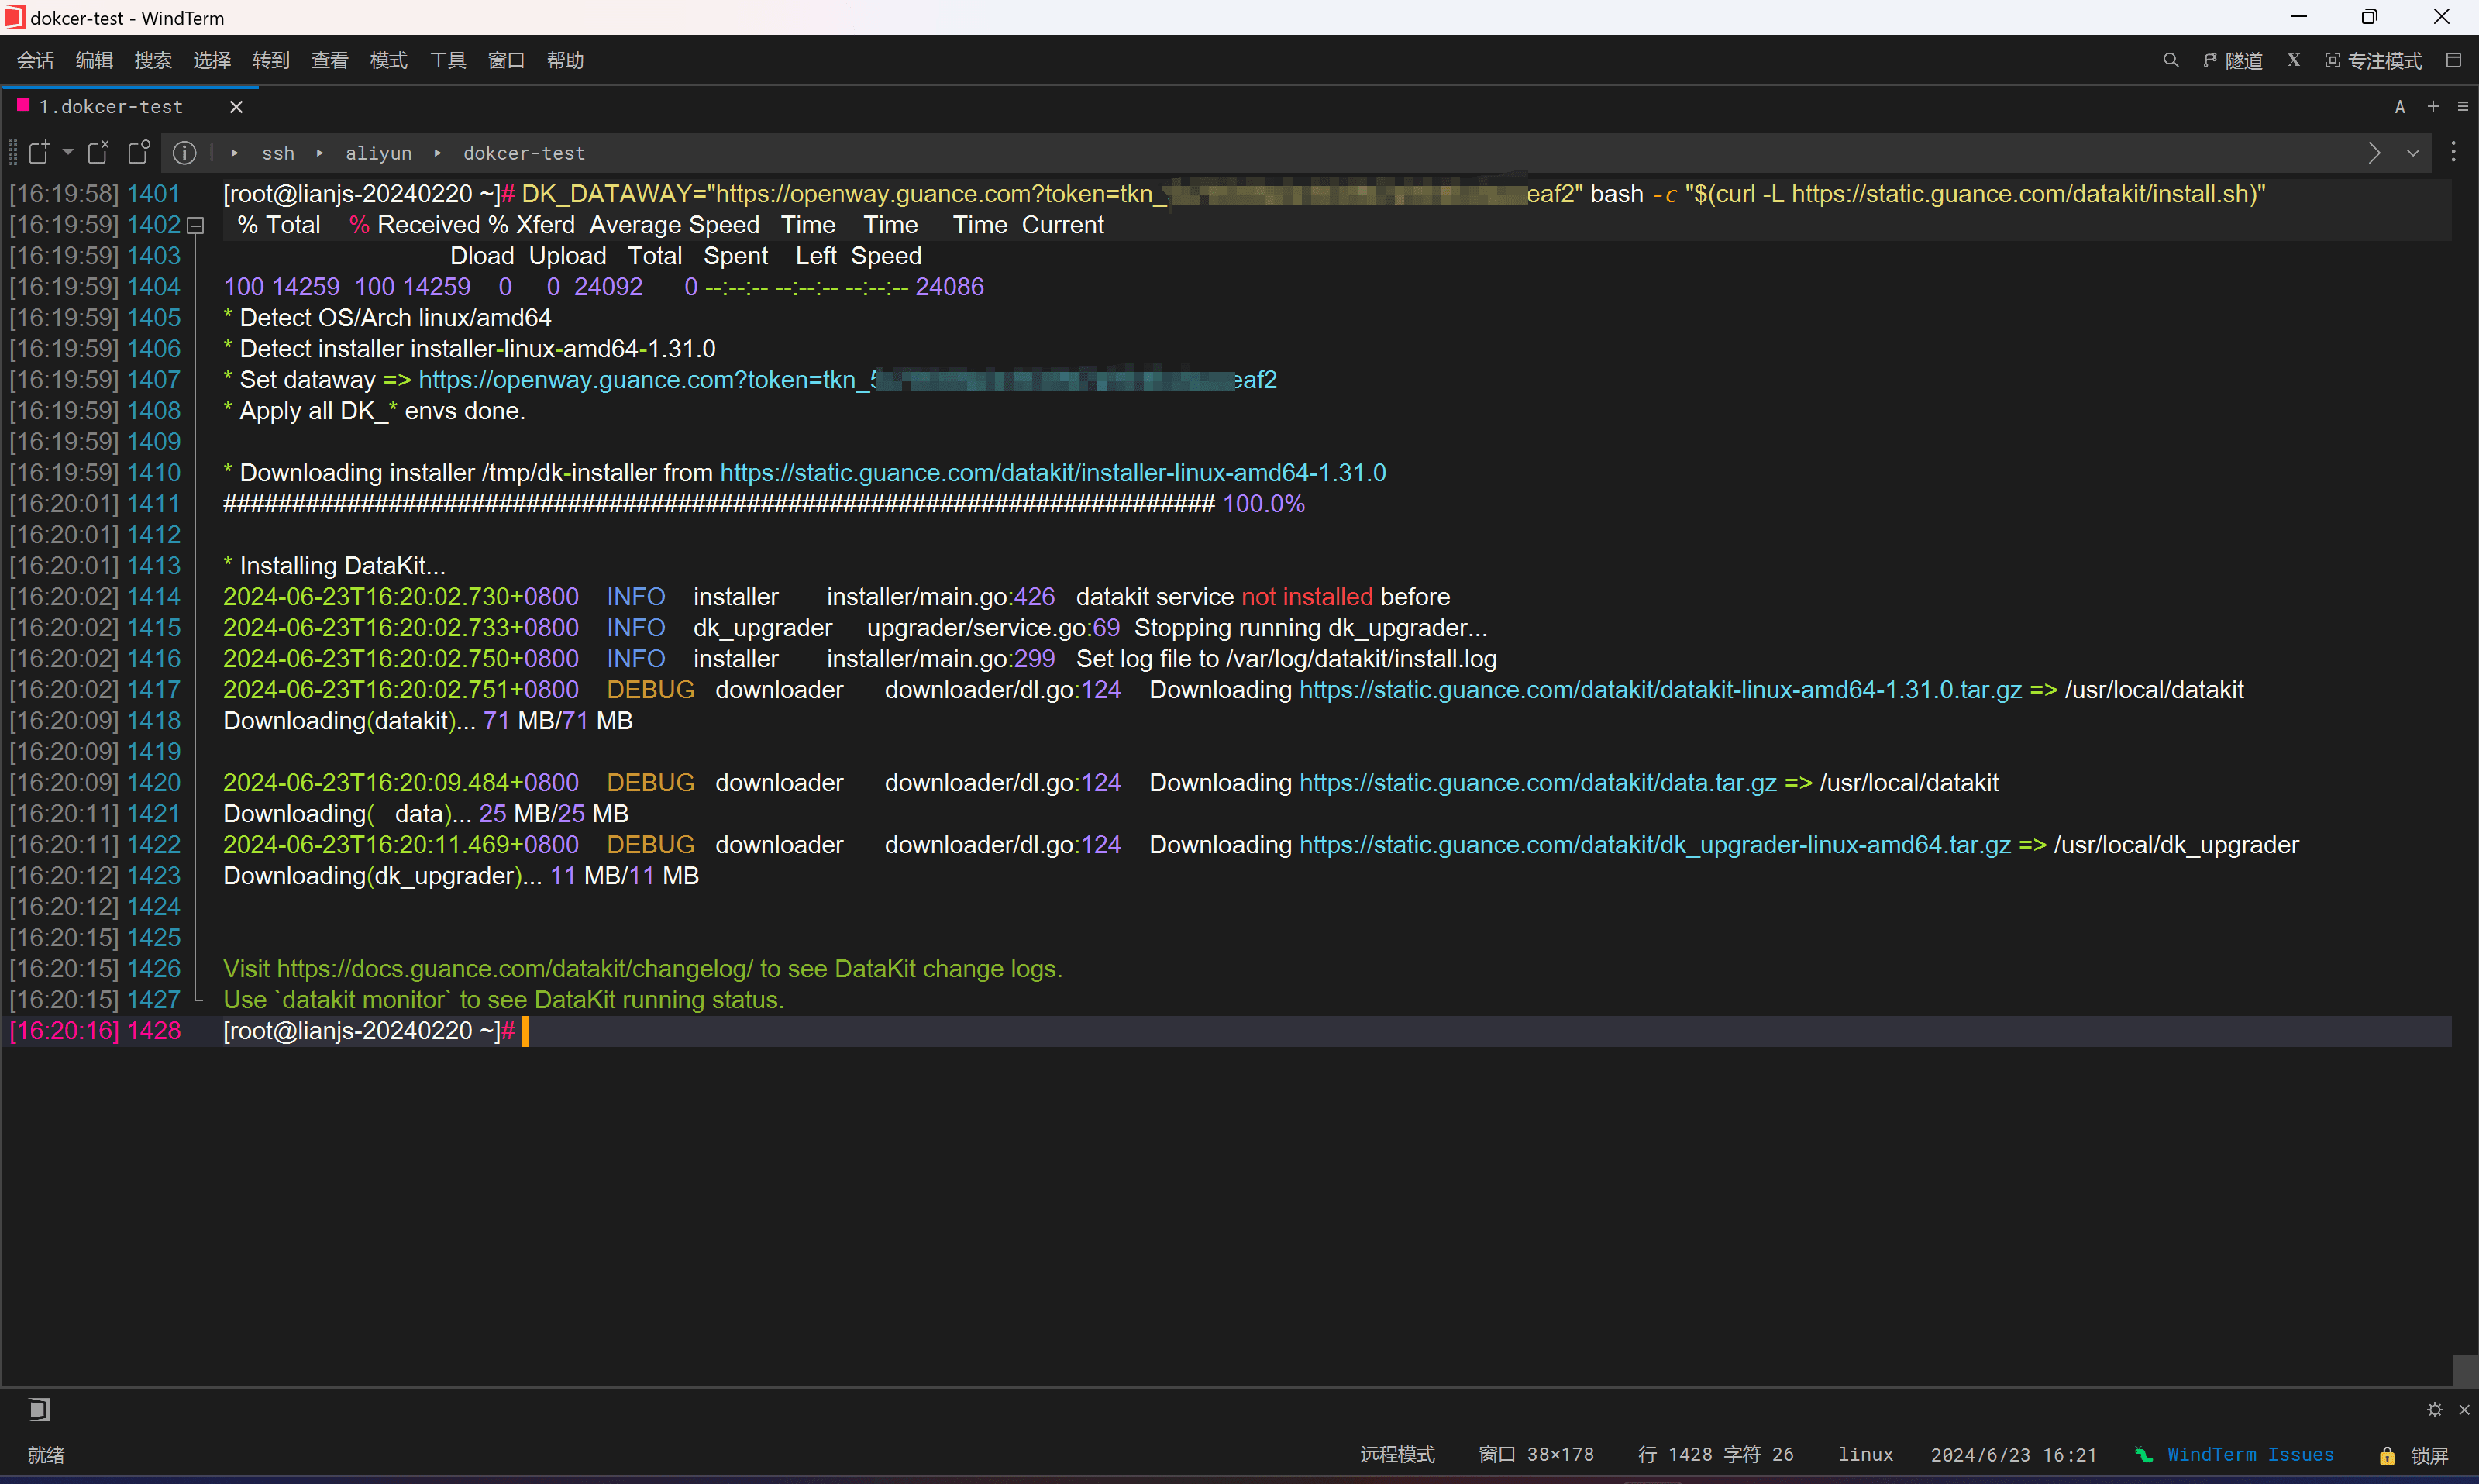The image size is (2479, 1484).
Task: Click the vertical scrollbar thumb at bottom right
Action: click(2465, 1369)
